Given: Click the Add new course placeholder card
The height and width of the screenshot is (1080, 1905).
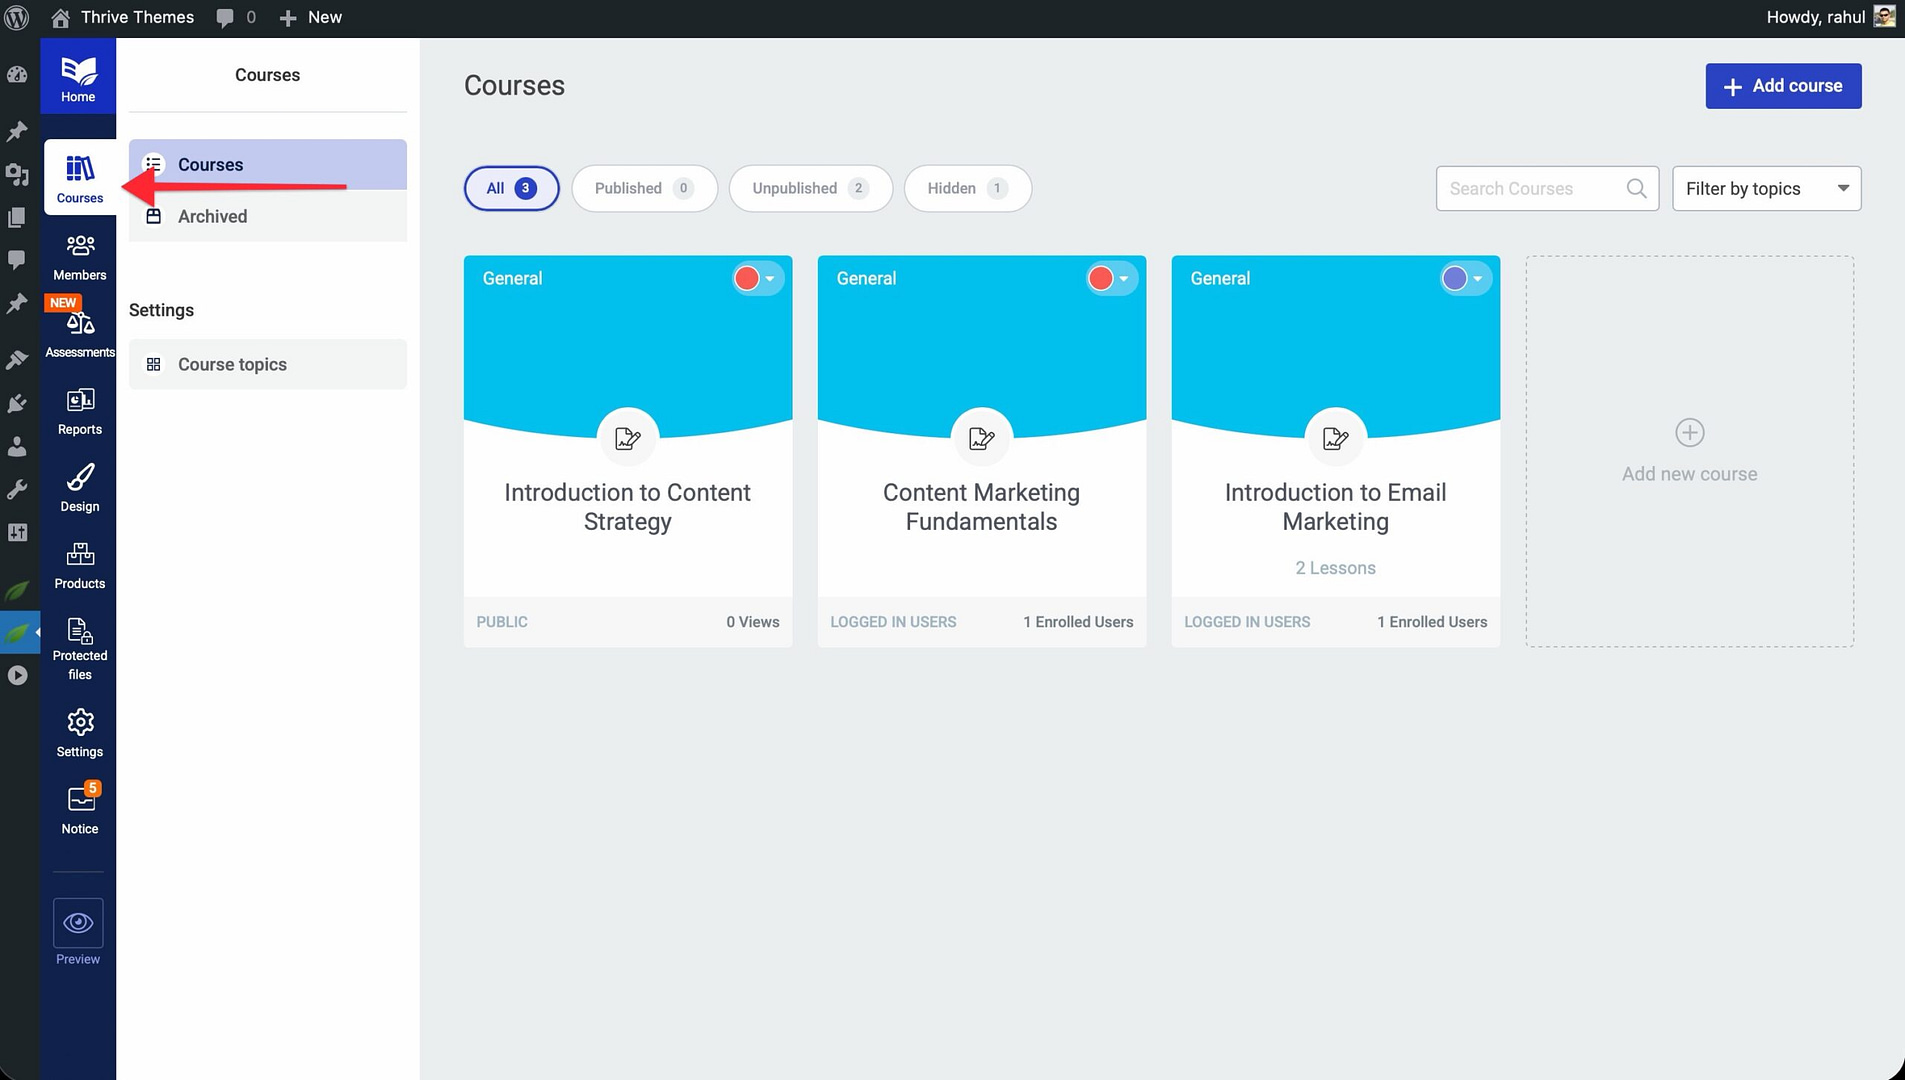Looking at the screenshot, I should (x=1689, y=451).
